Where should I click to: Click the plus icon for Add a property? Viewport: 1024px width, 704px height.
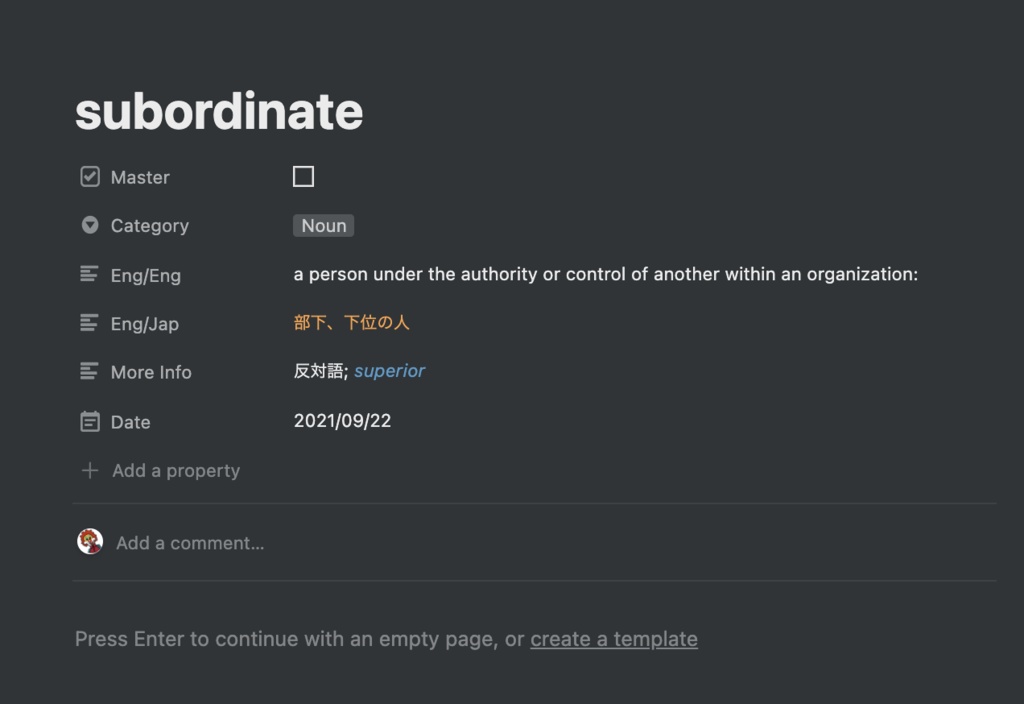90,470
